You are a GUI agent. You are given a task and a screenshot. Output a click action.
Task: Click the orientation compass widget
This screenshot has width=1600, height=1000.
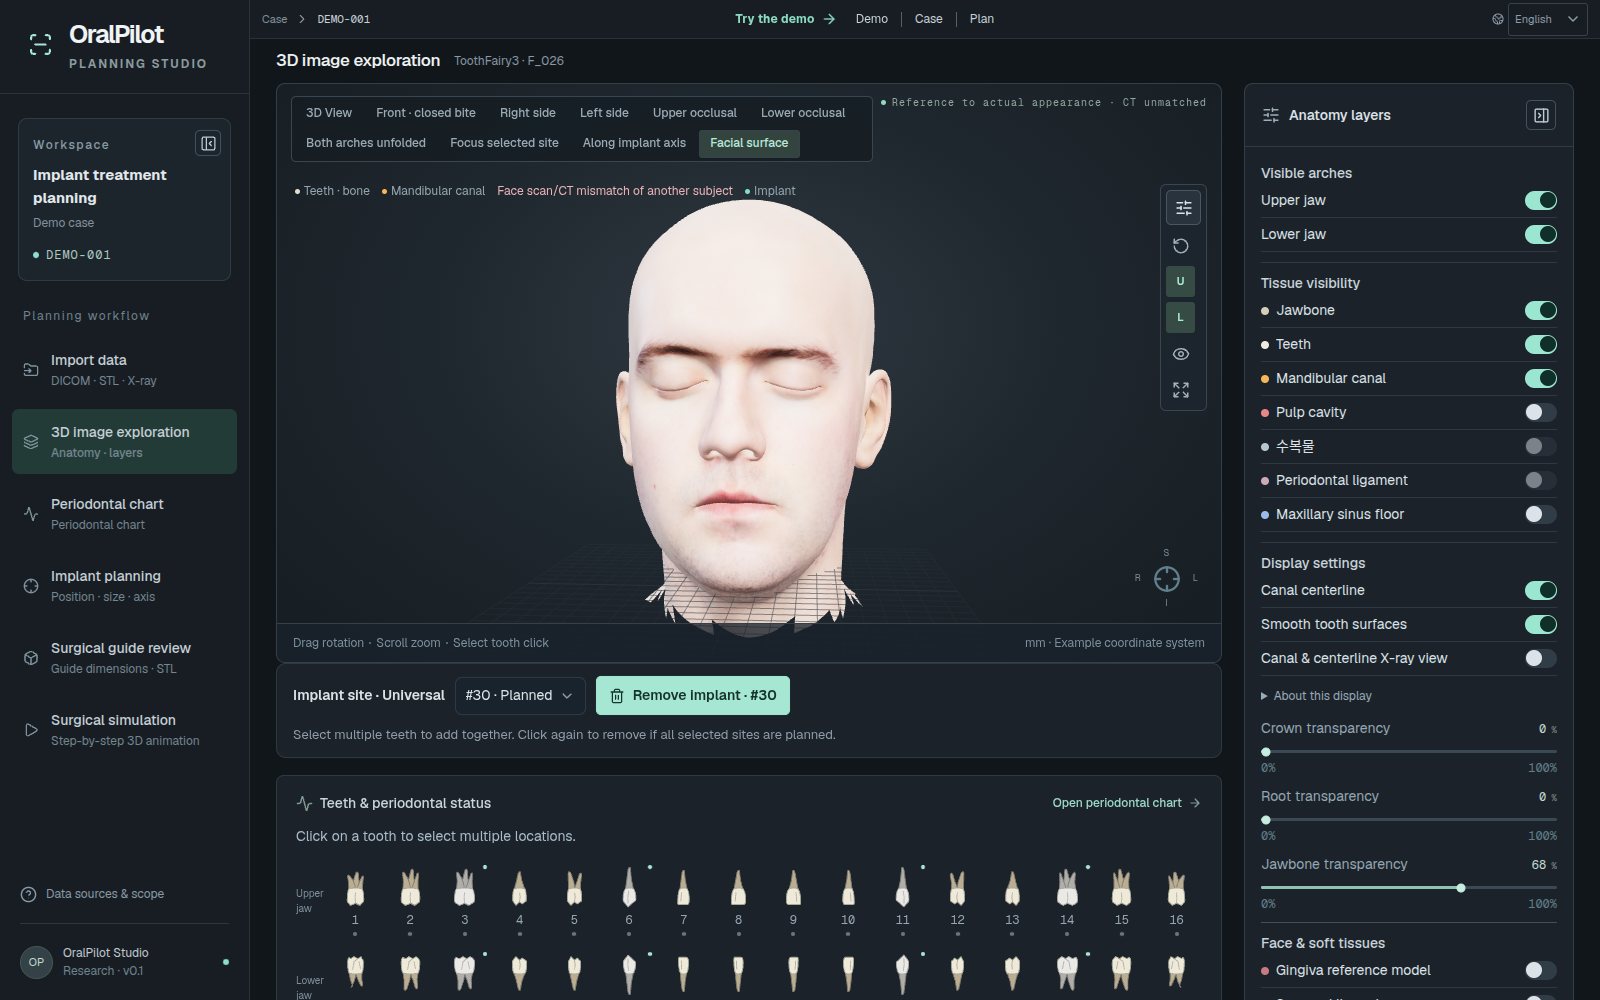pos(1166,578)
